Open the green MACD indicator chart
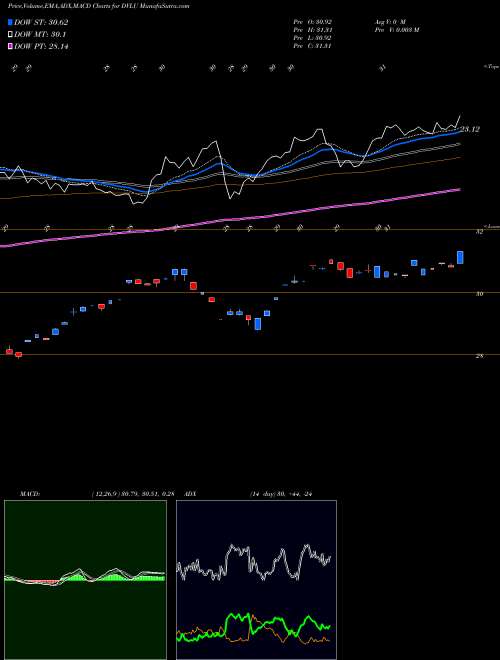This screenshot has height=660, width=500. coord(85,580)
